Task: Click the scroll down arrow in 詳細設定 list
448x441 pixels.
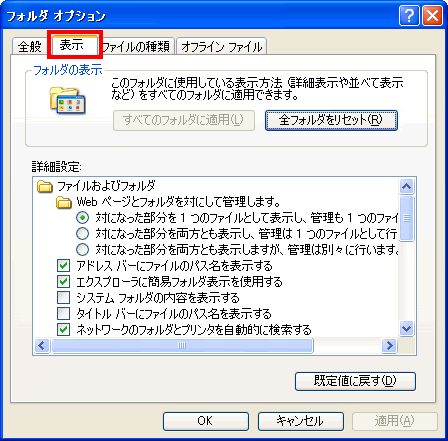Action: coord(406,329)
